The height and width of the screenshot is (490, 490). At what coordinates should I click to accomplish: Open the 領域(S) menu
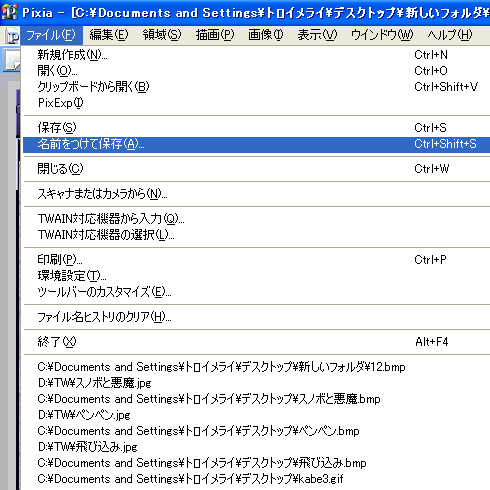162,35
